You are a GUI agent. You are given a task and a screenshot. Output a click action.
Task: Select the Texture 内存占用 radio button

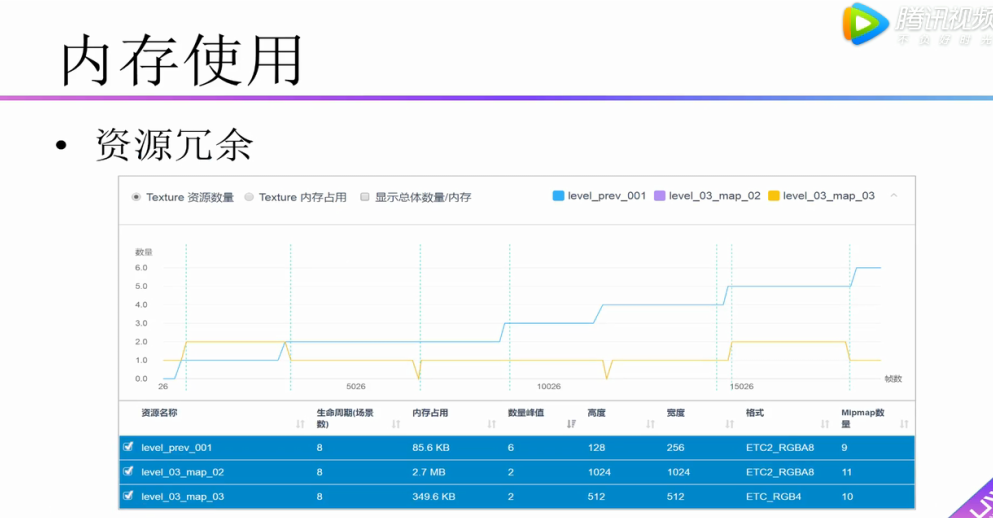[249, 197]
